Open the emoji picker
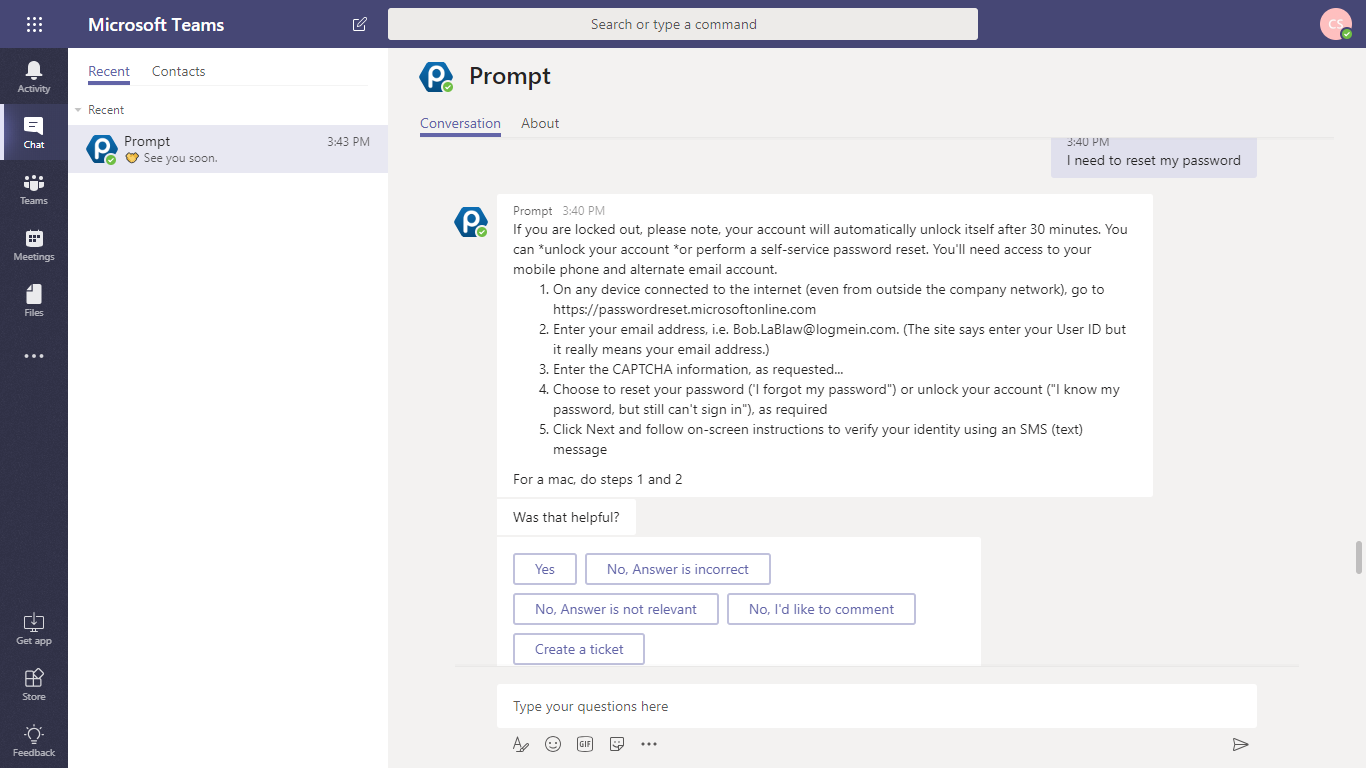Viewport: 1366px width, 768px height. 553,744
